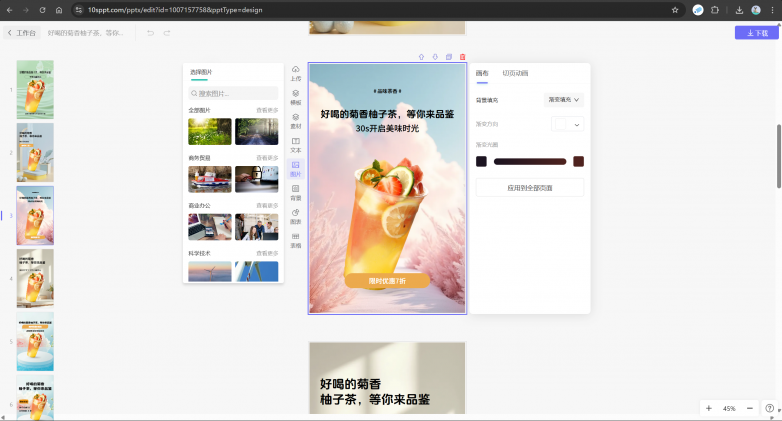Open the browser profile avatar
Viewport: 782px width, 421px height.
tap(756, 10)
